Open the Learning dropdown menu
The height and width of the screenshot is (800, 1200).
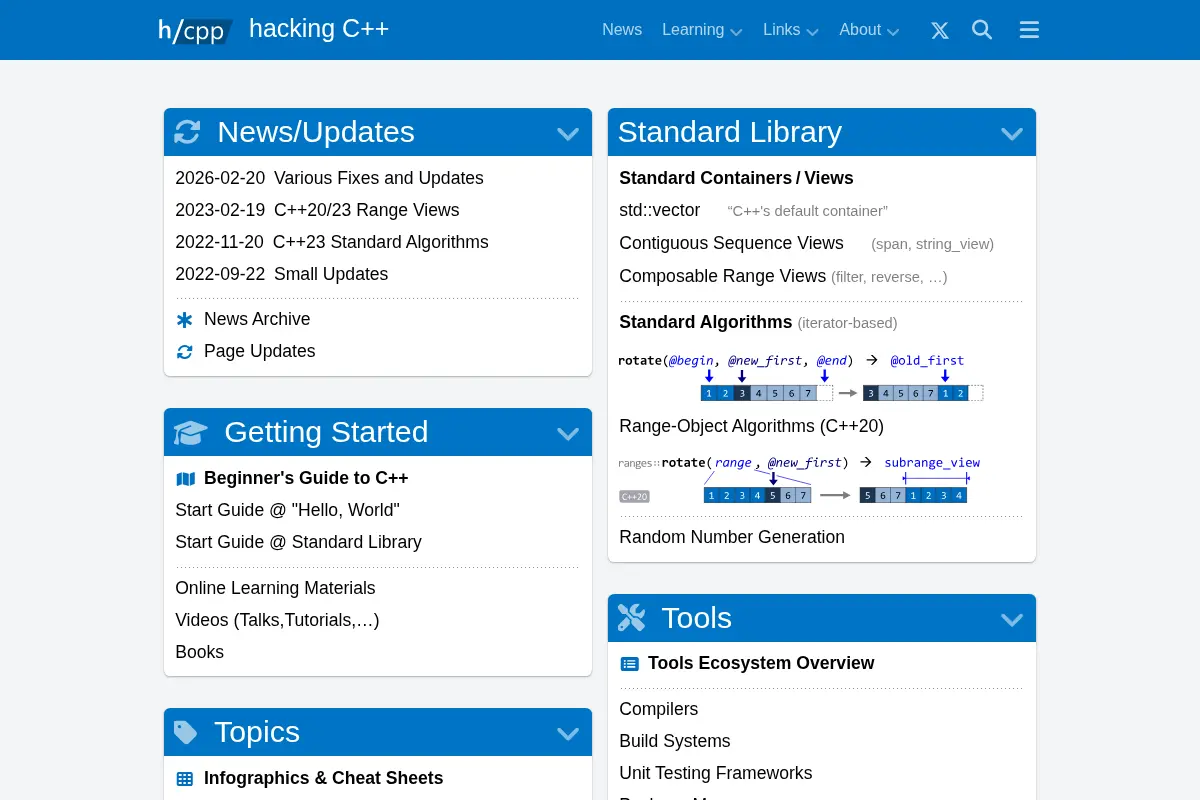(702, 30)
